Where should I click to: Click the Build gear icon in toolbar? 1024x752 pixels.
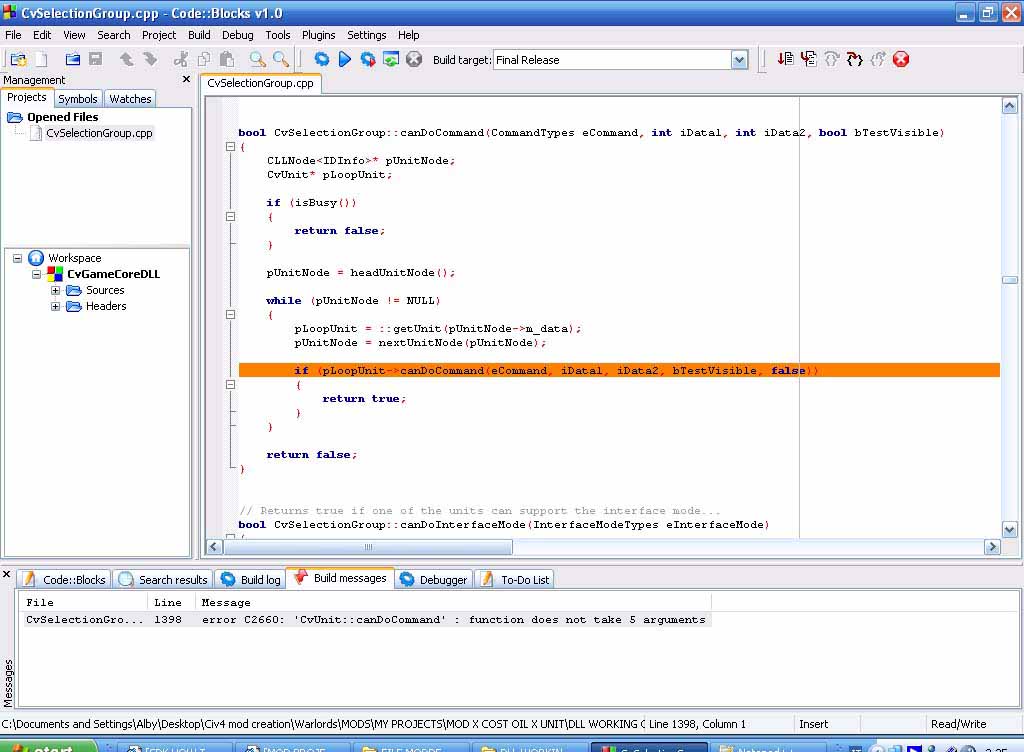321,60
